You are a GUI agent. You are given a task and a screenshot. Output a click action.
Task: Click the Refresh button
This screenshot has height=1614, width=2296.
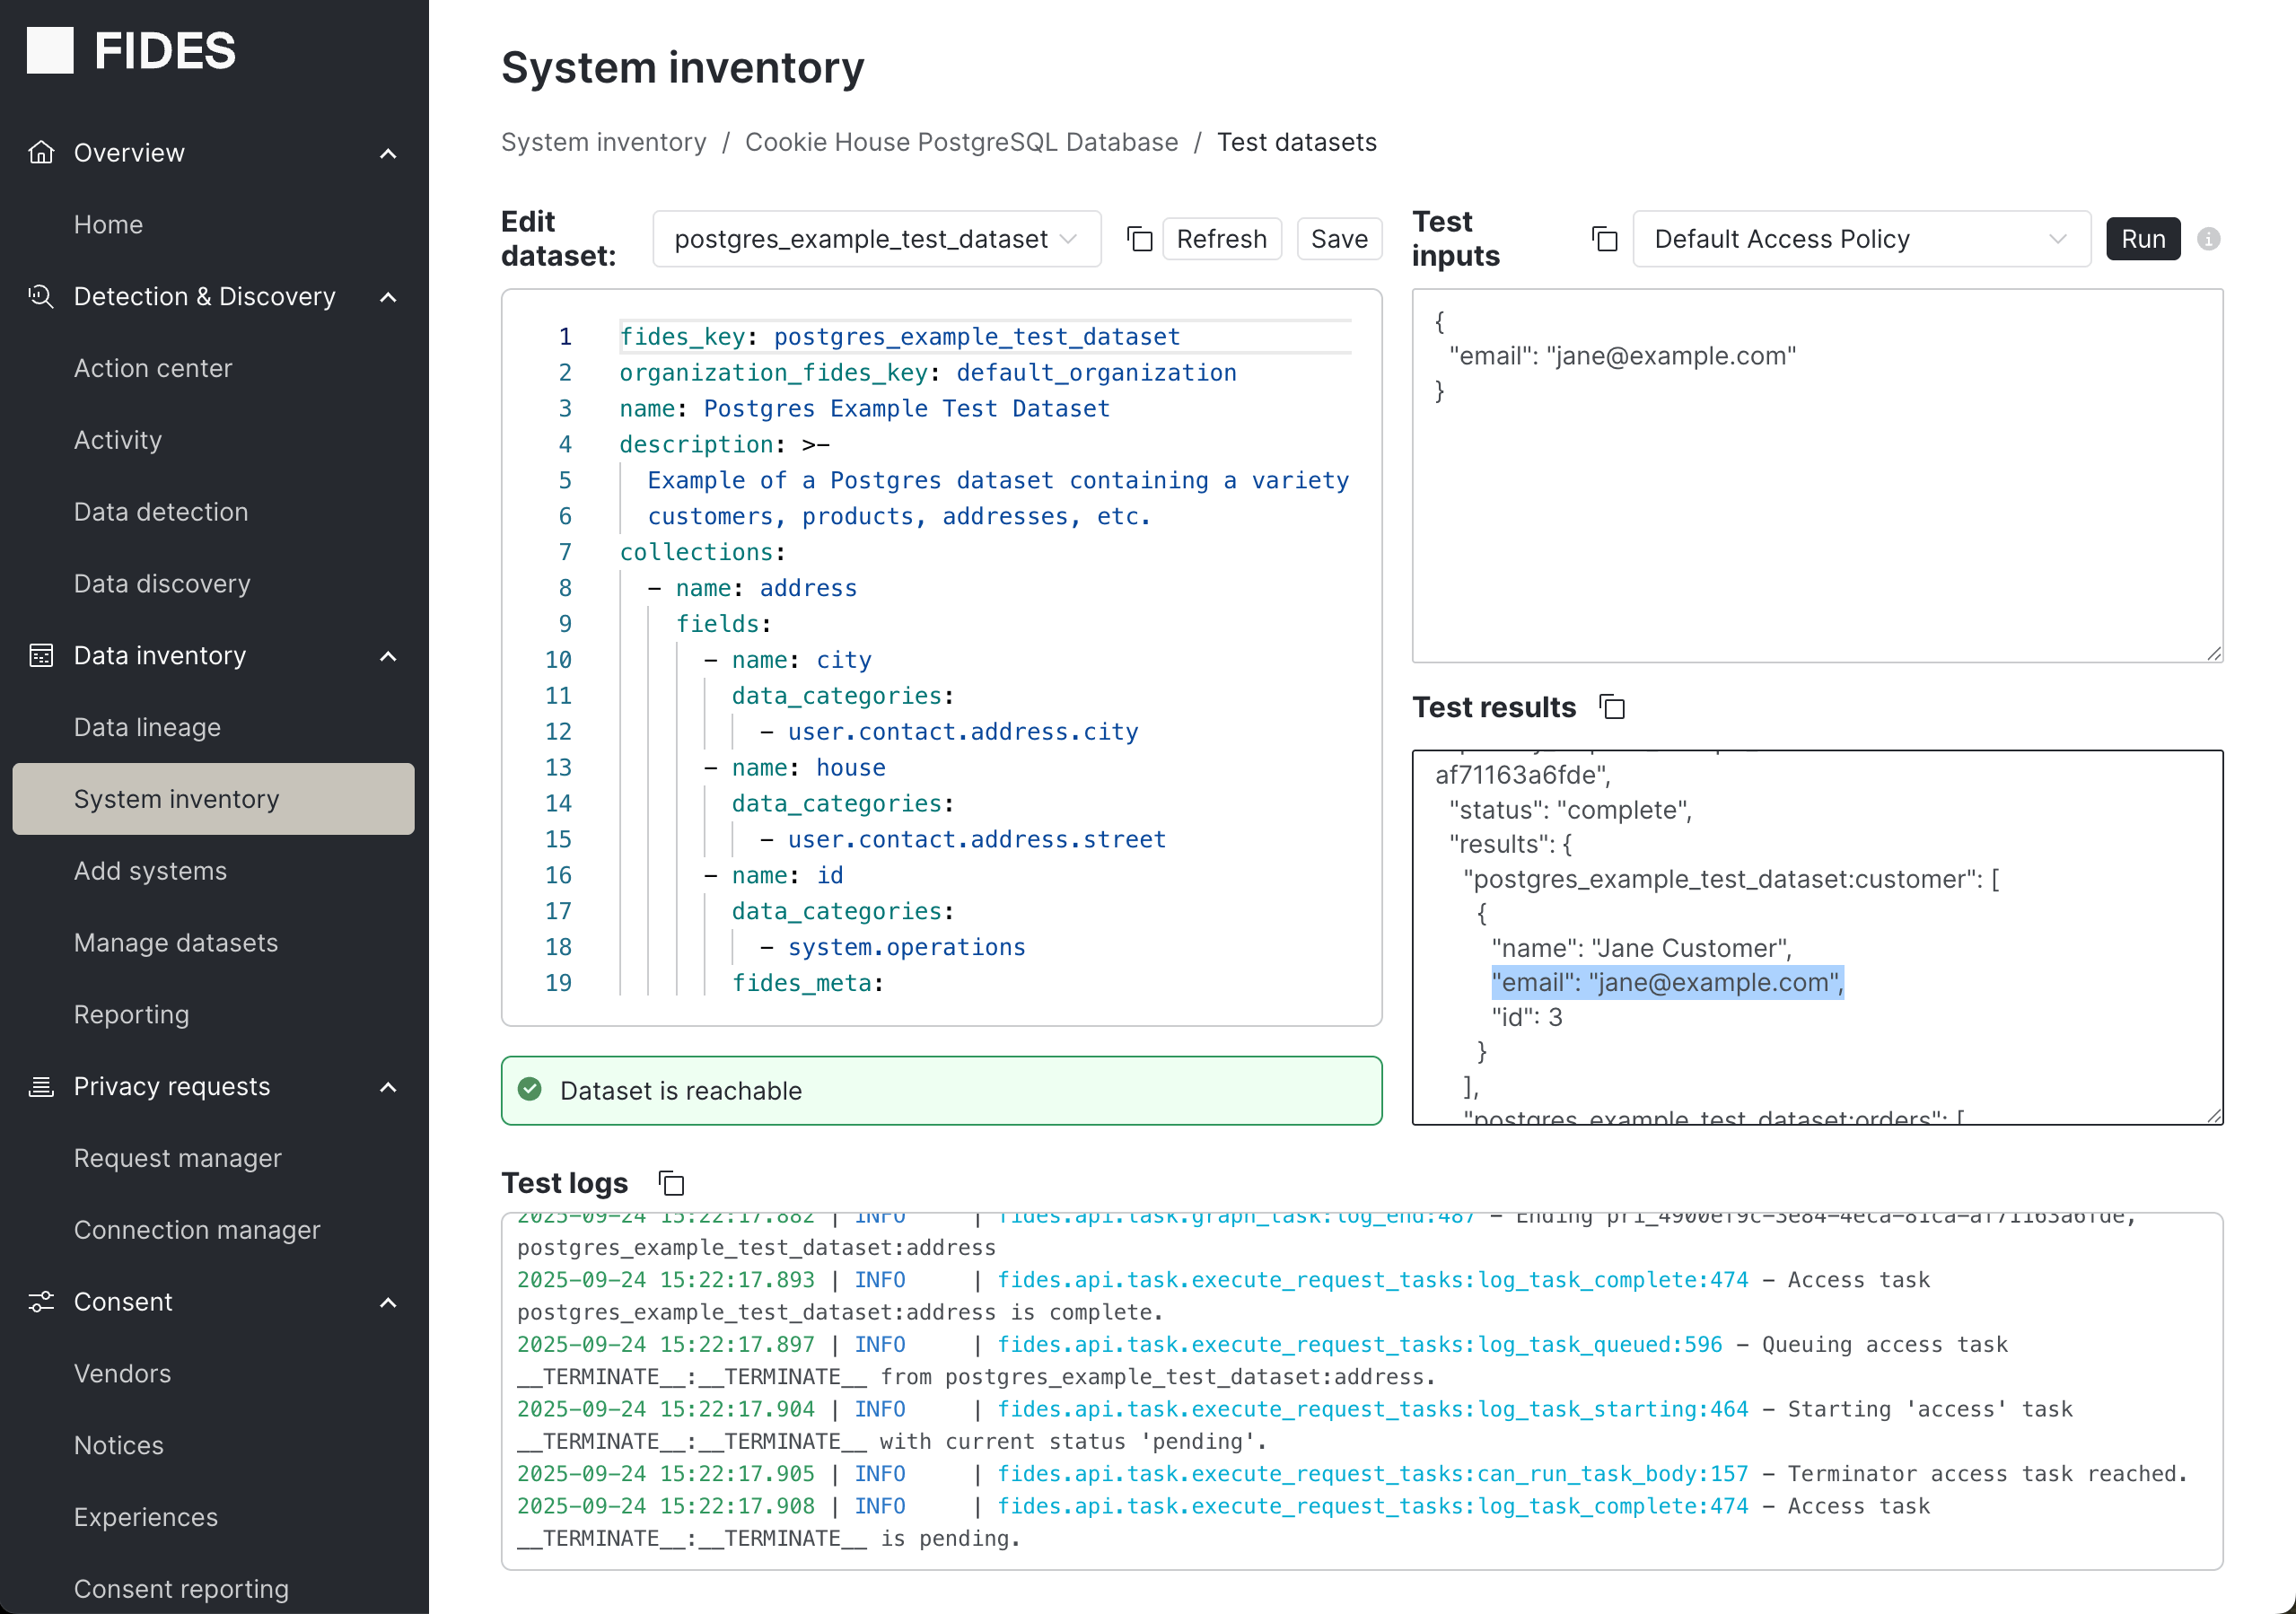1221,239
